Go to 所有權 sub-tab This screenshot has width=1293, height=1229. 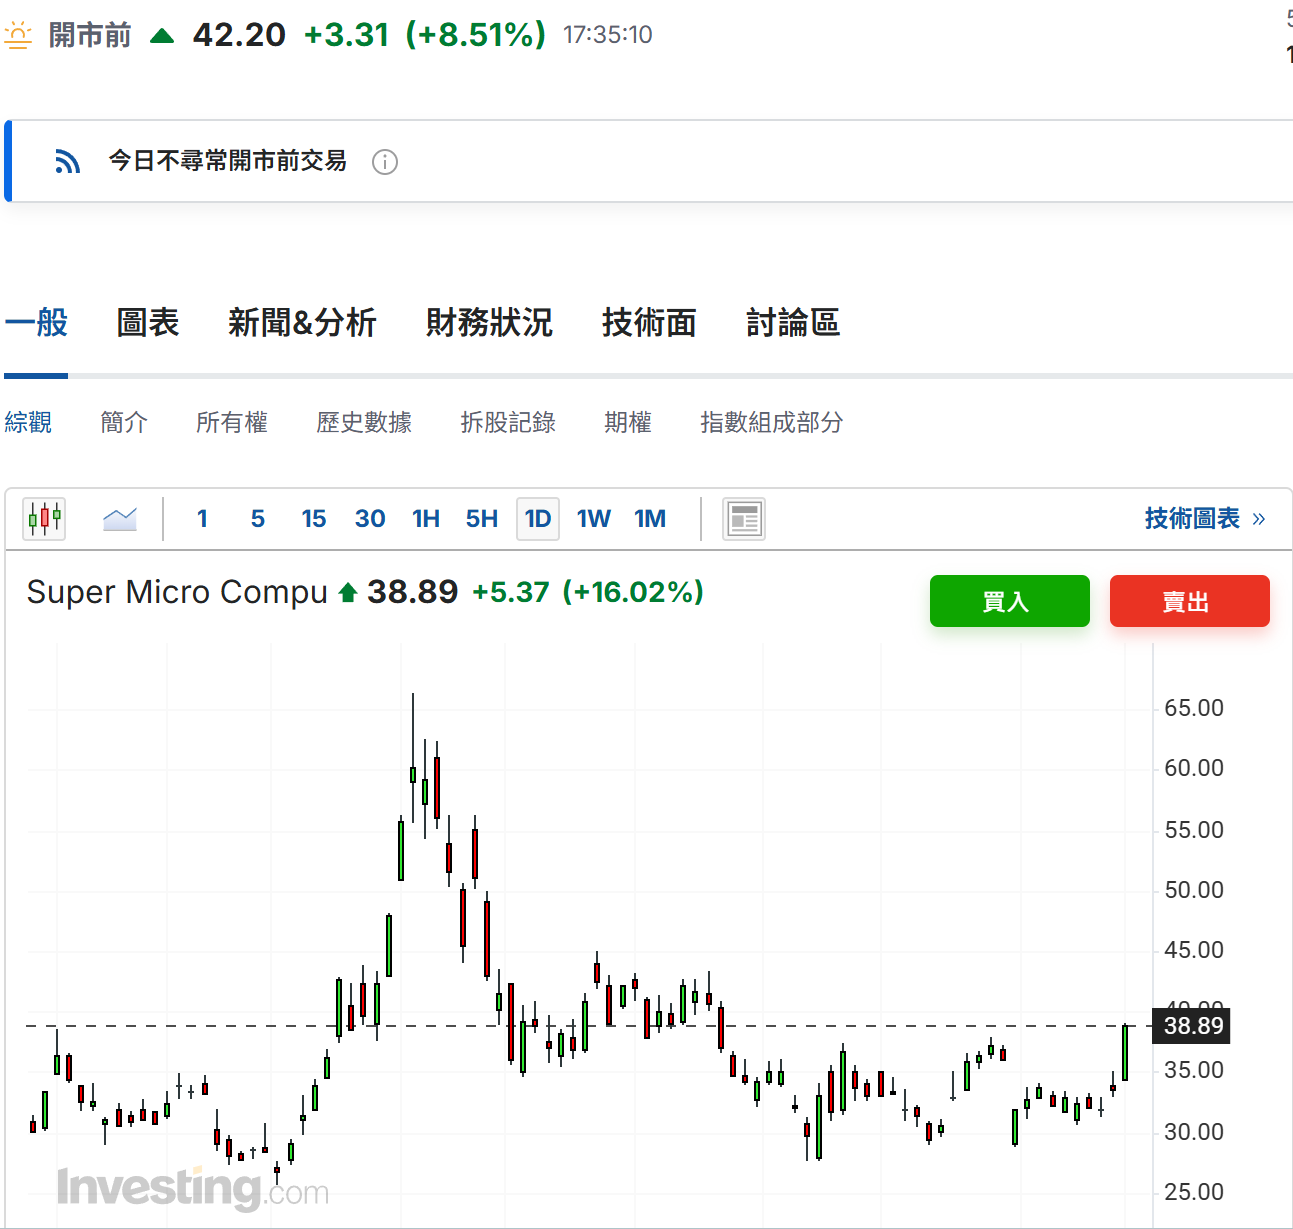232,423
